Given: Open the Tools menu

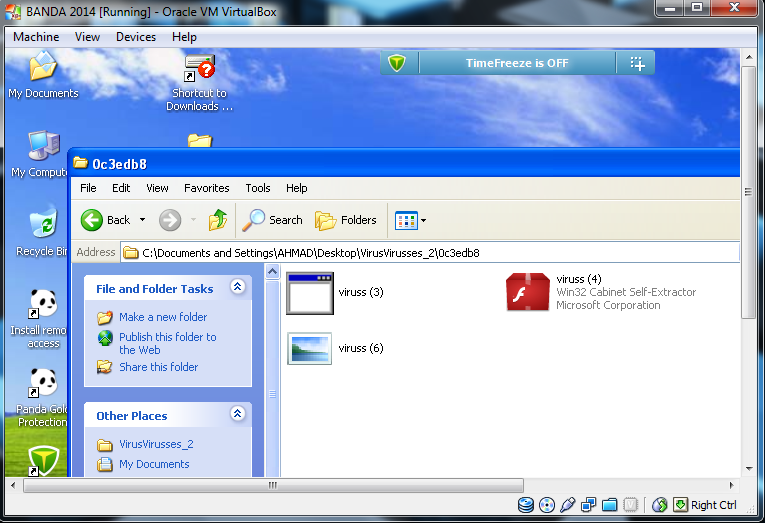Looking at the screenshot, I should click(x=258, y=188).
